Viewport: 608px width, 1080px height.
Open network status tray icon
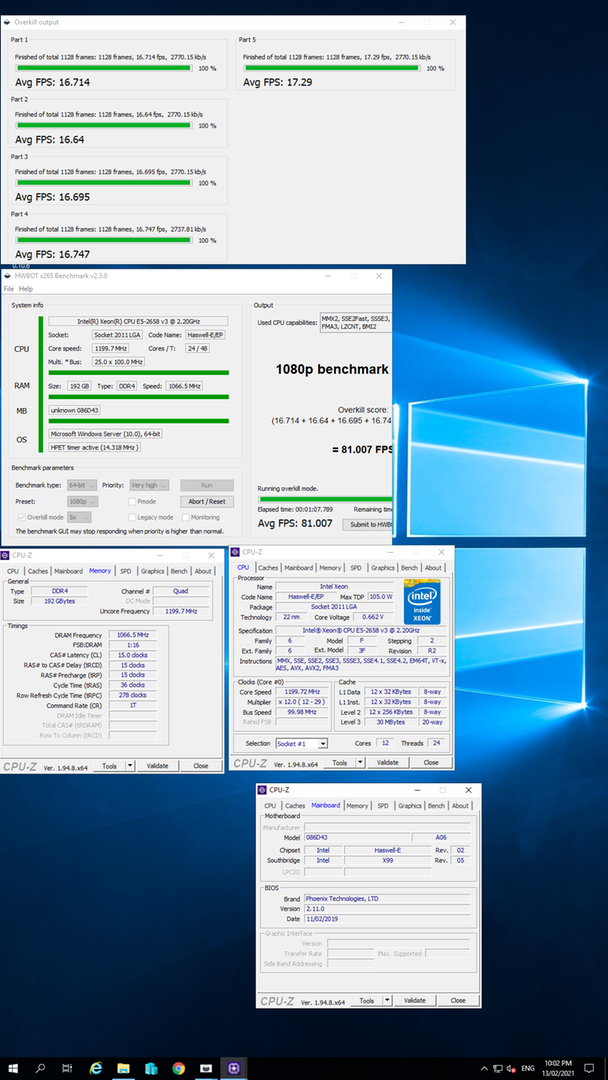pos(498,1068)
